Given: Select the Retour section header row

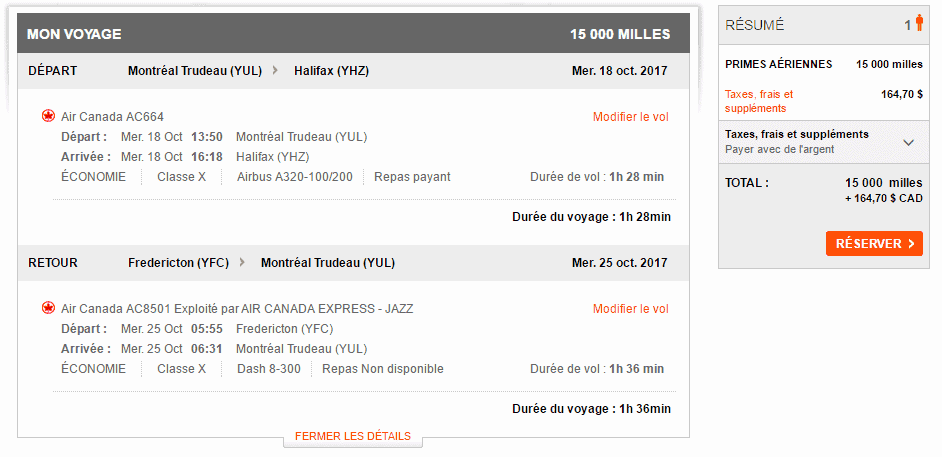Looking at the screenshot, I should point(353,263).
